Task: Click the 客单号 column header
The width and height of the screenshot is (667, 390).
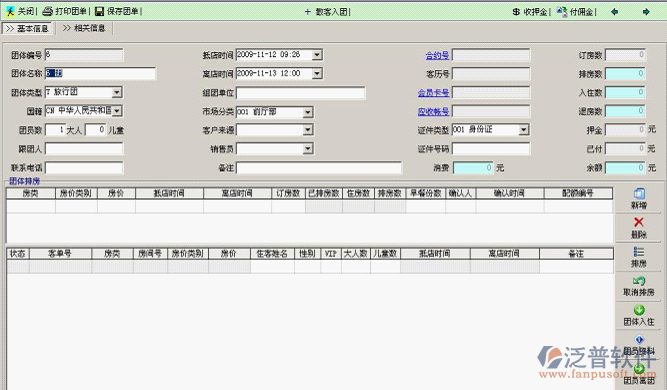Action: (60, 253)
